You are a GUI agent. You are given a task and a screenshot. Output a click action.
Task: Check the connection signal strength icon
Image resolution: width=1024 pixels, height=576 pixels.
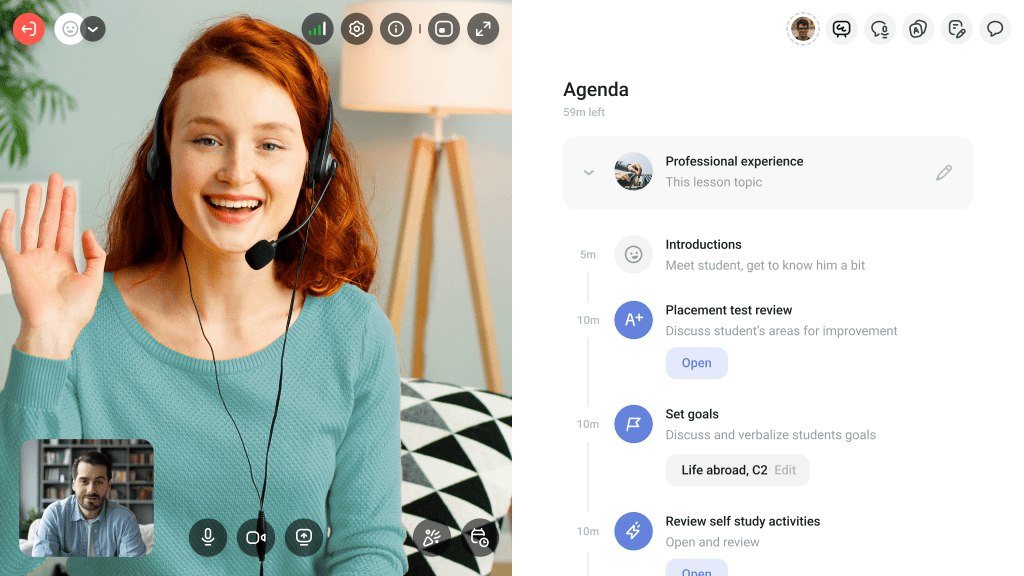coord(317,29)
